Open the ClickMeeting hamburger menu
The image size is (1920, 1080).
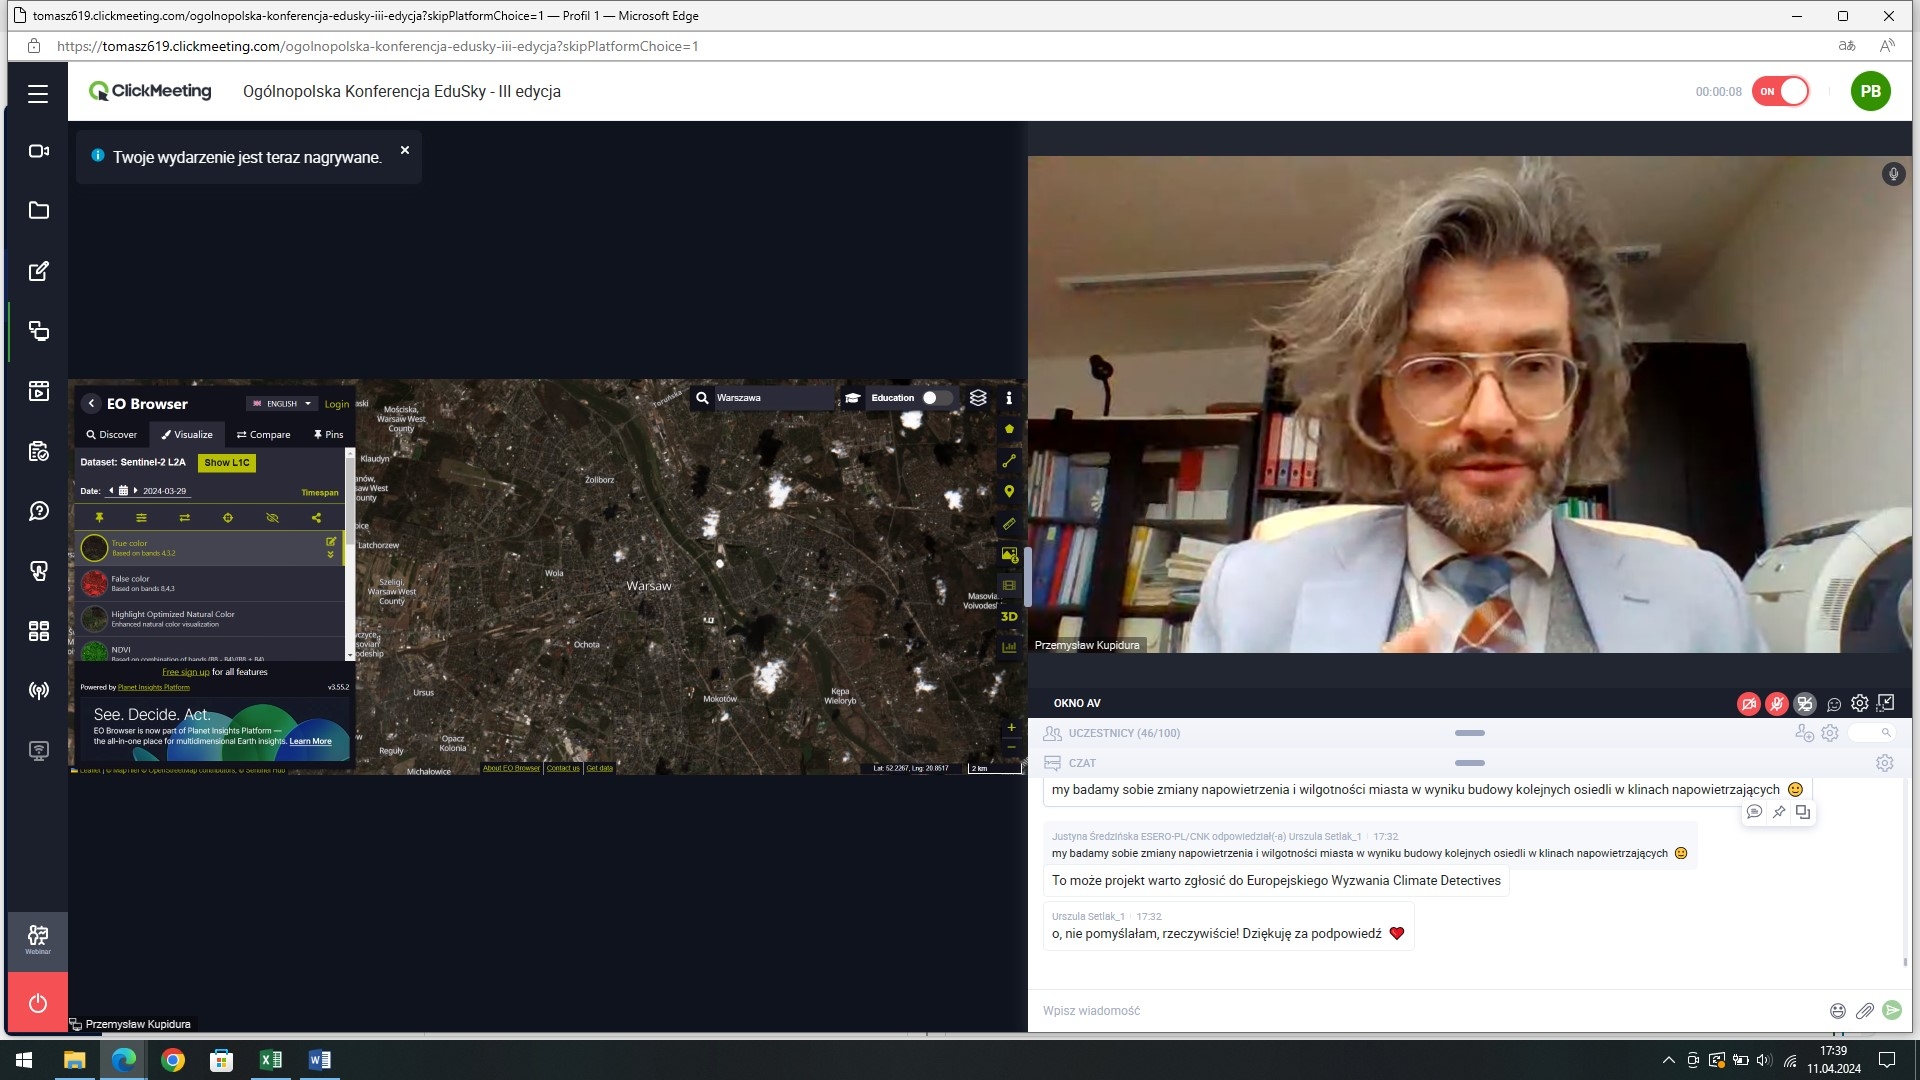38,93
